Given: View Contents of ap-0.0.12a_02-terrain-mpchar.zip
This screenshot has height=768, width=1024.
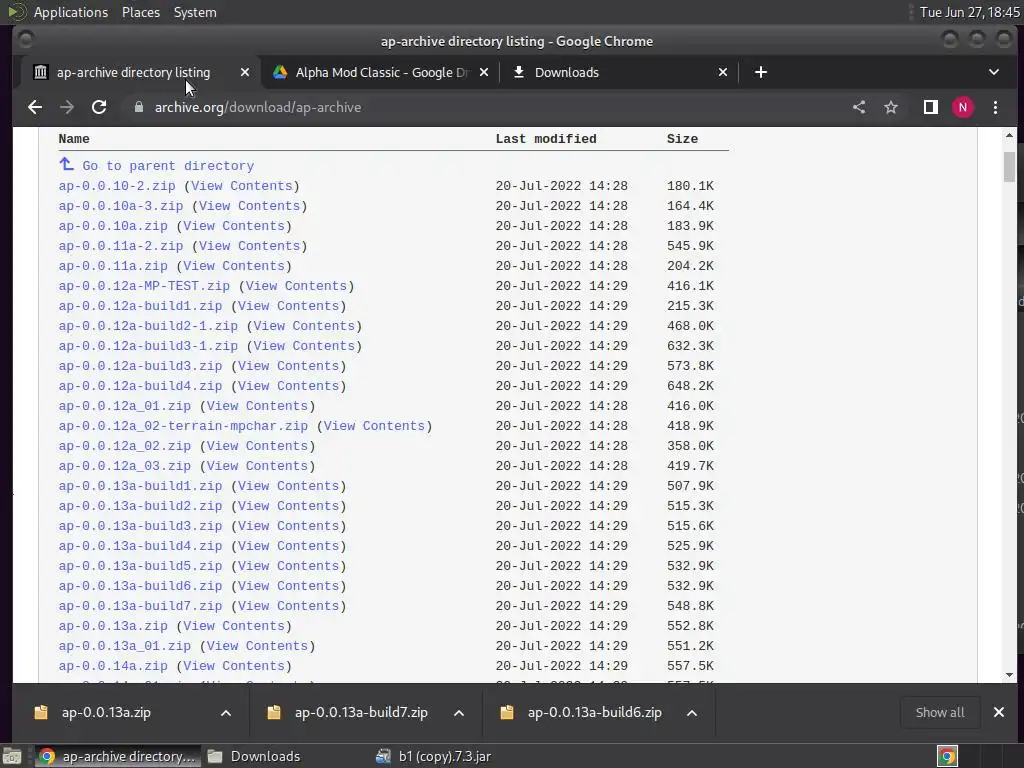Looking at the screenshot, I should 374,426.
